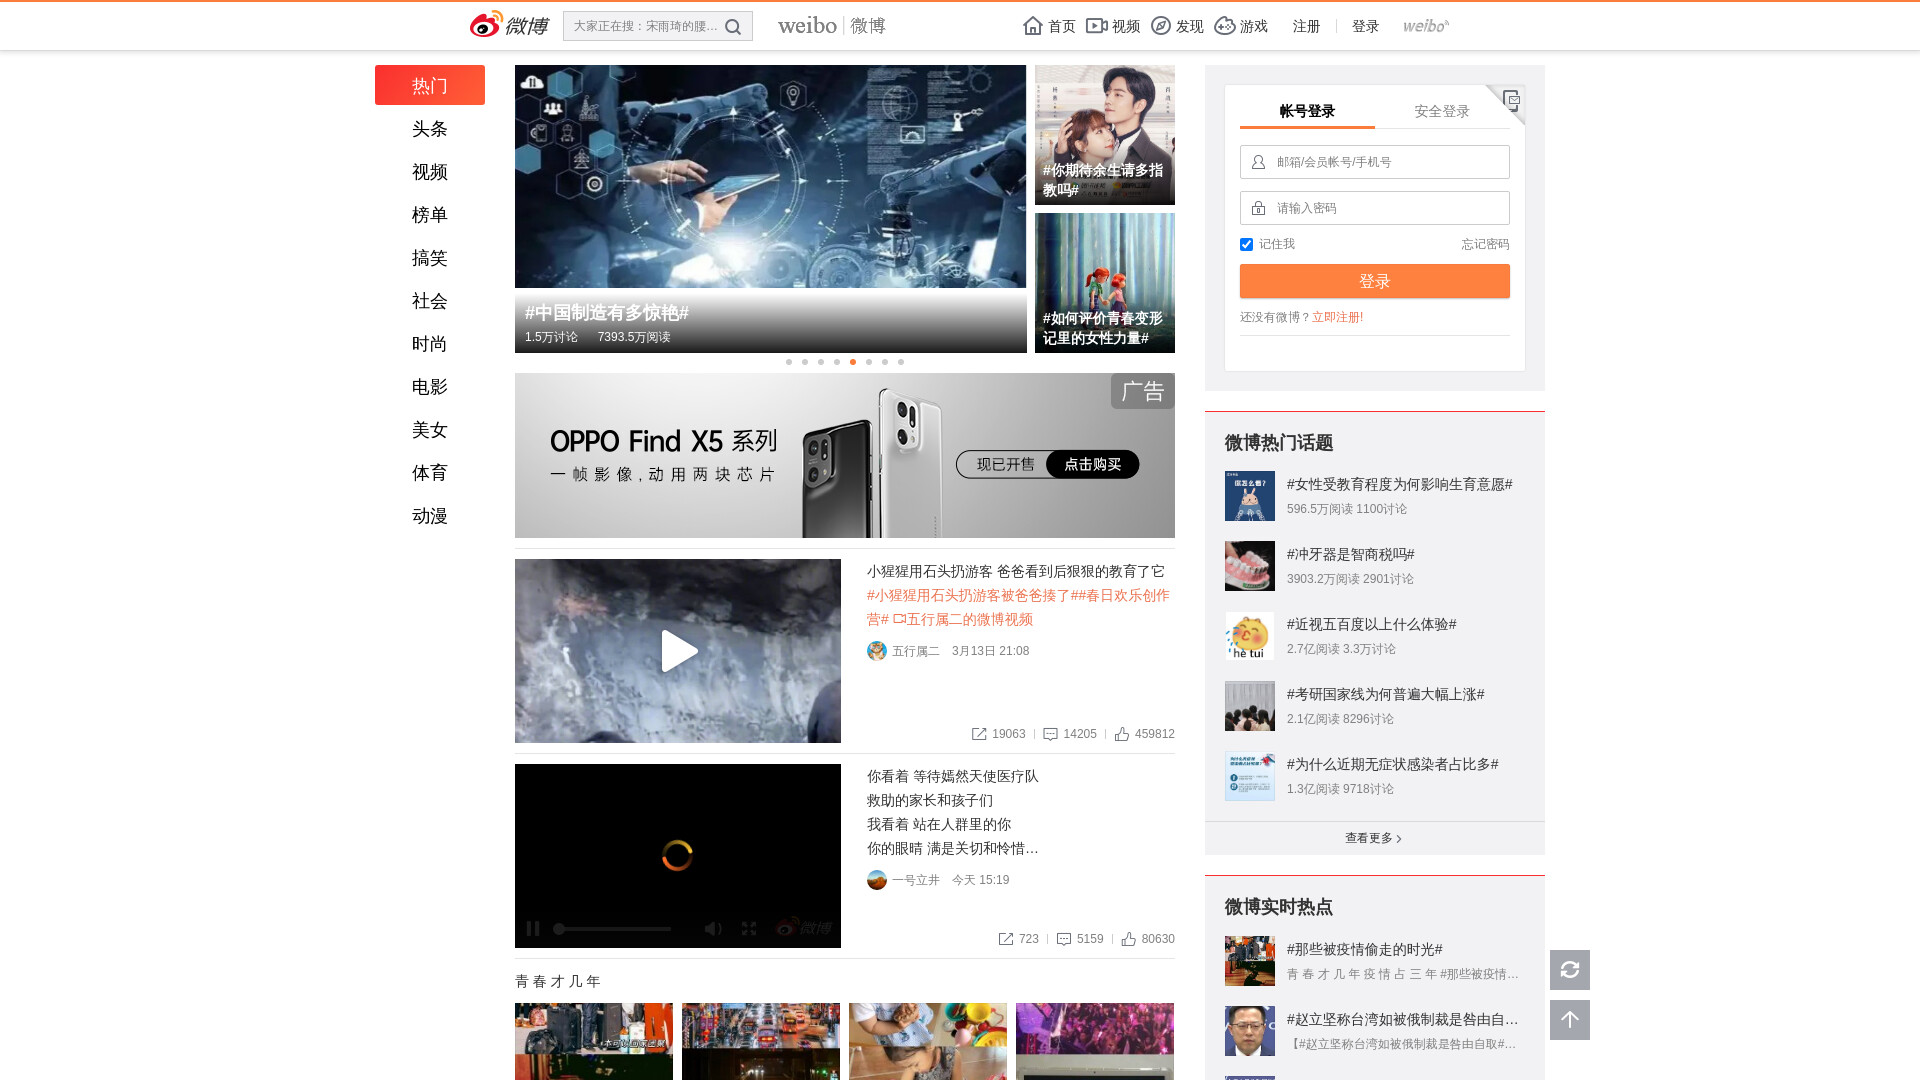Toggle the 记住我 remember me checkbox
The image size is (1920, 1080).
pyautogui.click(x=1246, y=244)
